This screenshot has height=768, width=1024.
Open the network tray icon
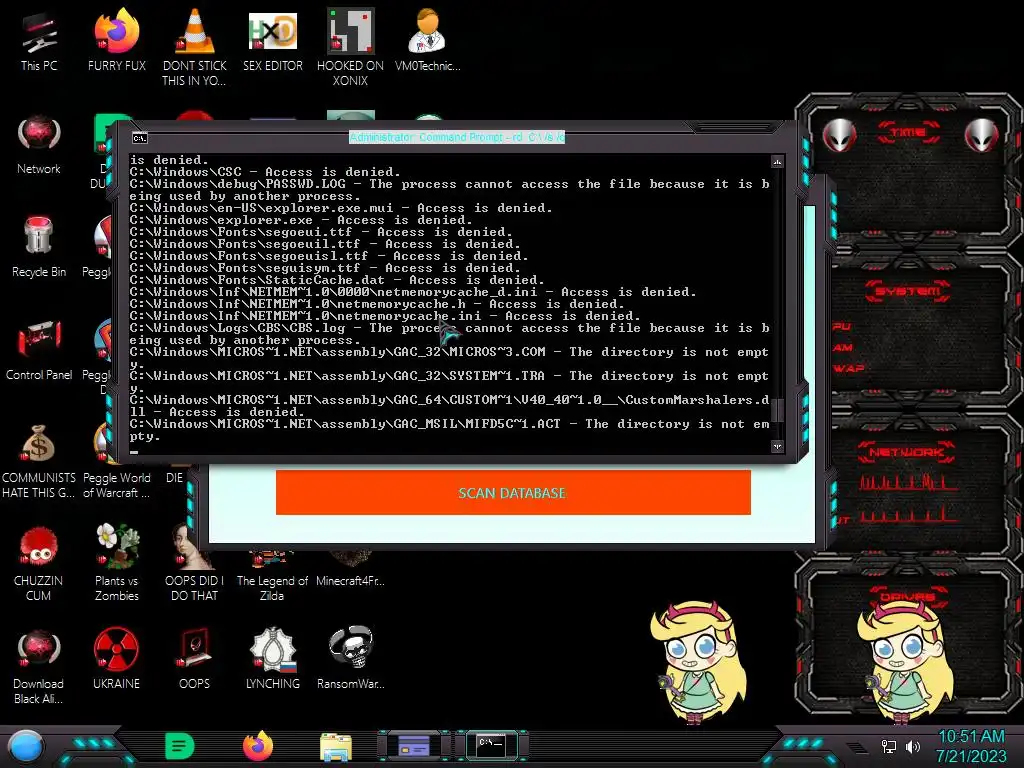(x=889, y=746)
